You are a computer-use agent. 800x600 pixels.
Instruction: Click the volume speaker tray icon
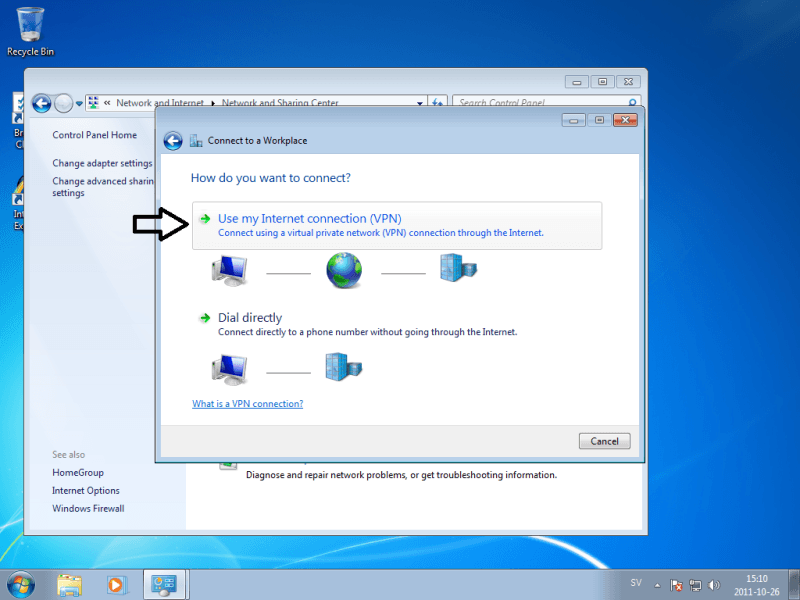point(714,584)
